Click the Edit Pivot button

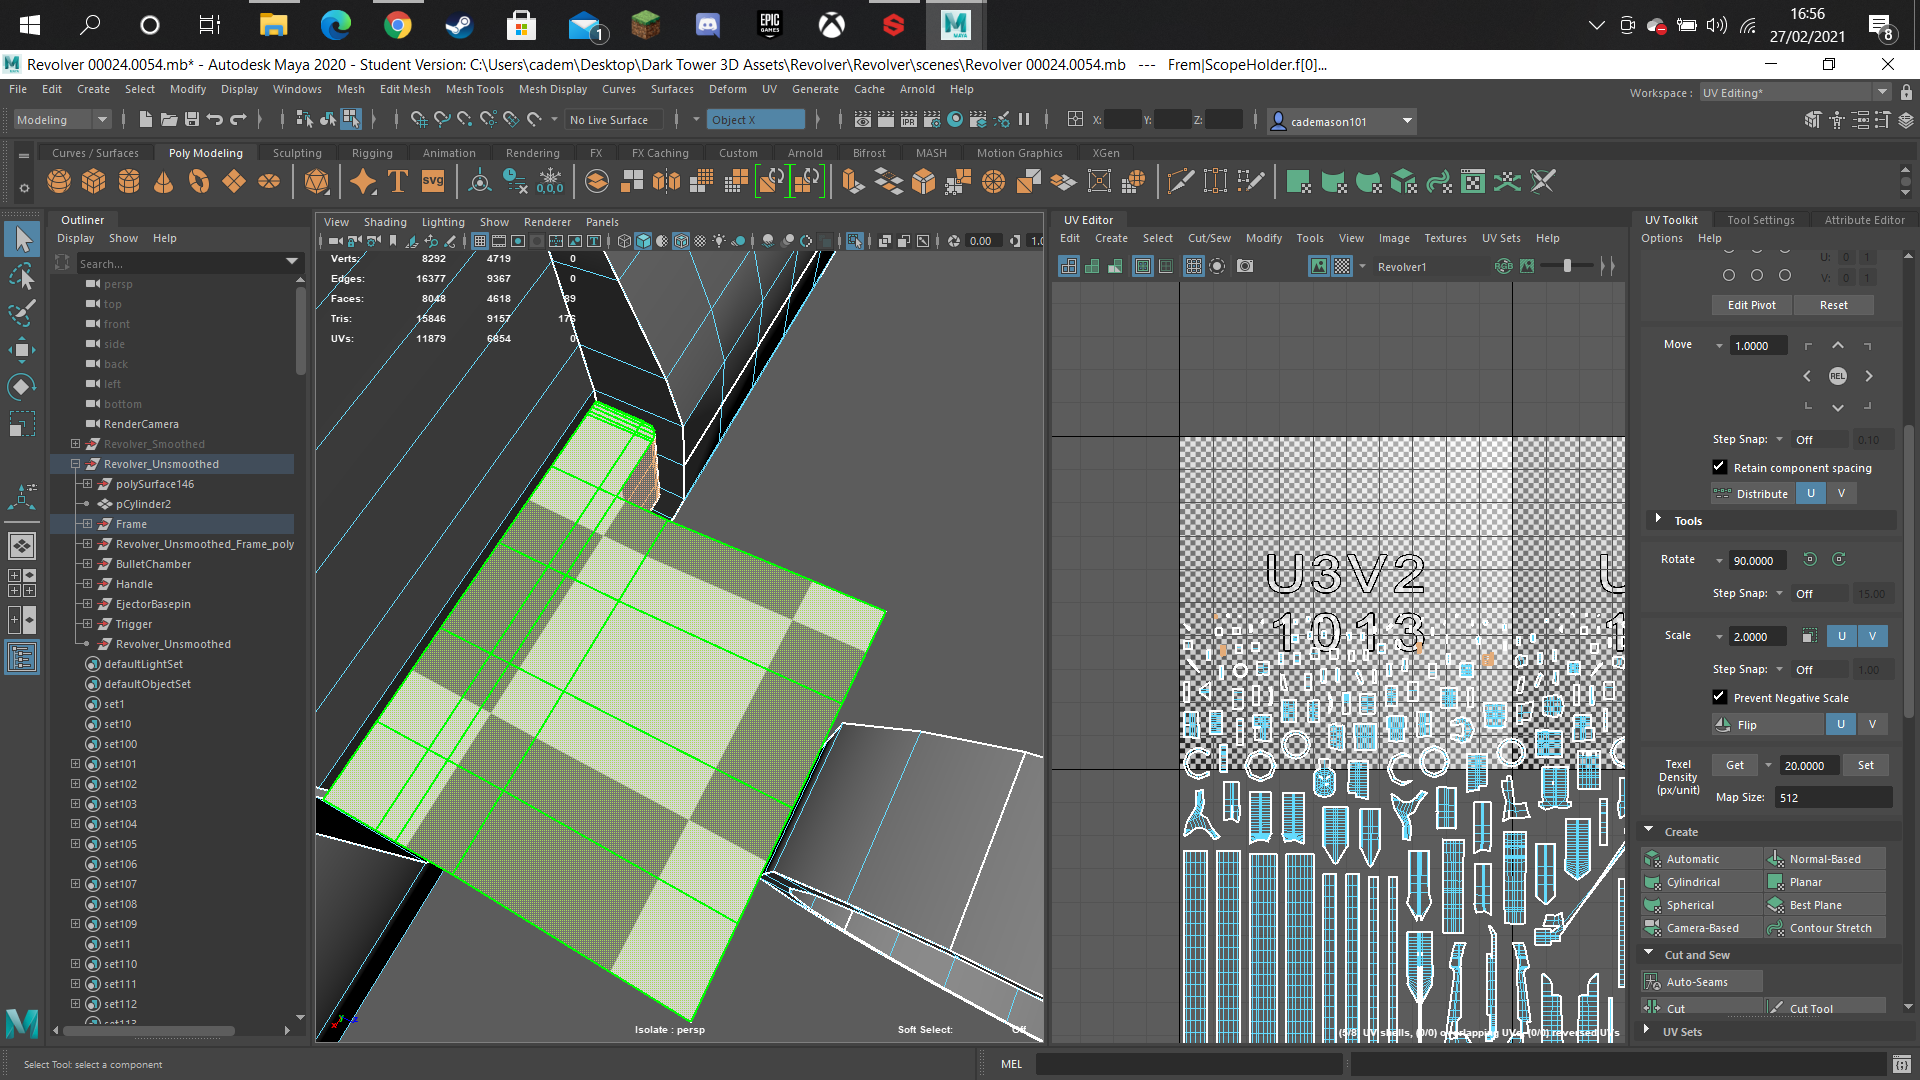1752,305
